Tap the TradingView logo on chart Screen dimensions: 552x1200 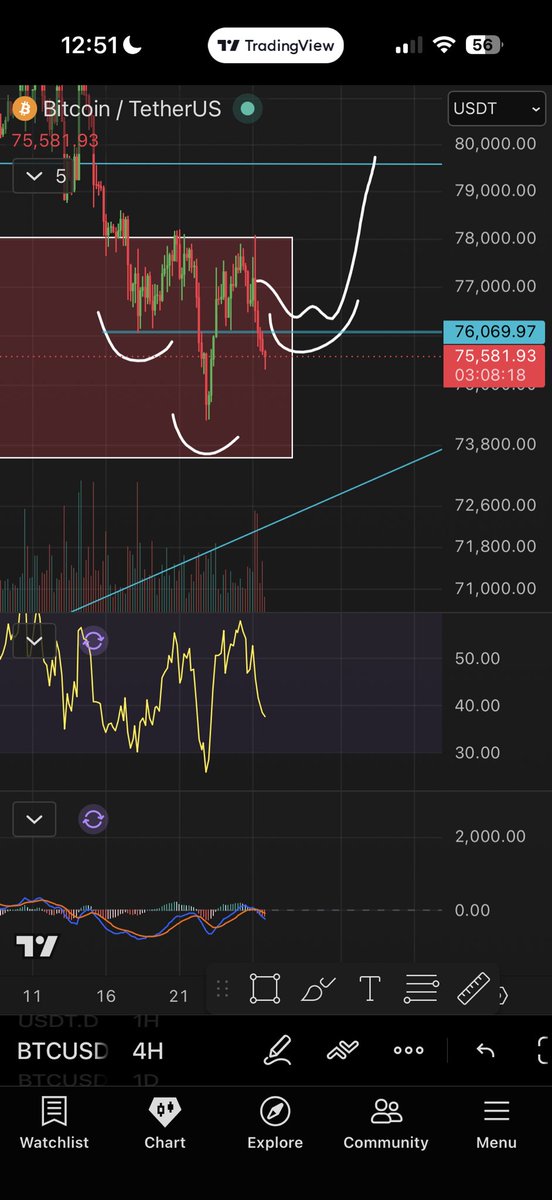pyautogui.click(x=36, y=946)
